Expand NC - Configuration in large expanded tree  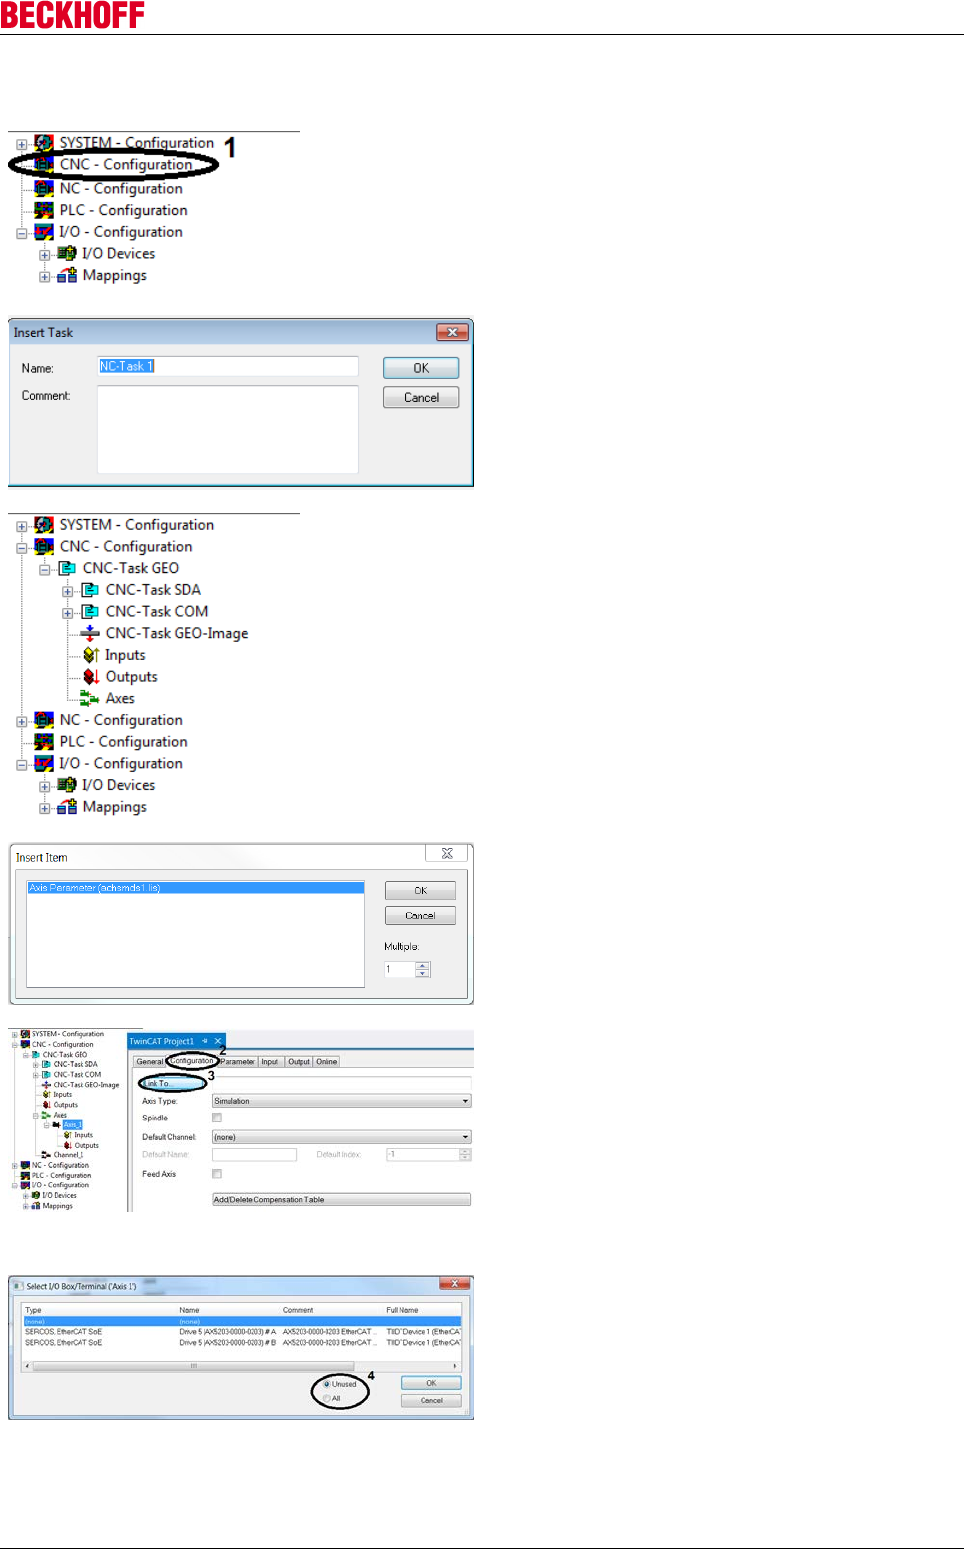[x=22, y=721]
